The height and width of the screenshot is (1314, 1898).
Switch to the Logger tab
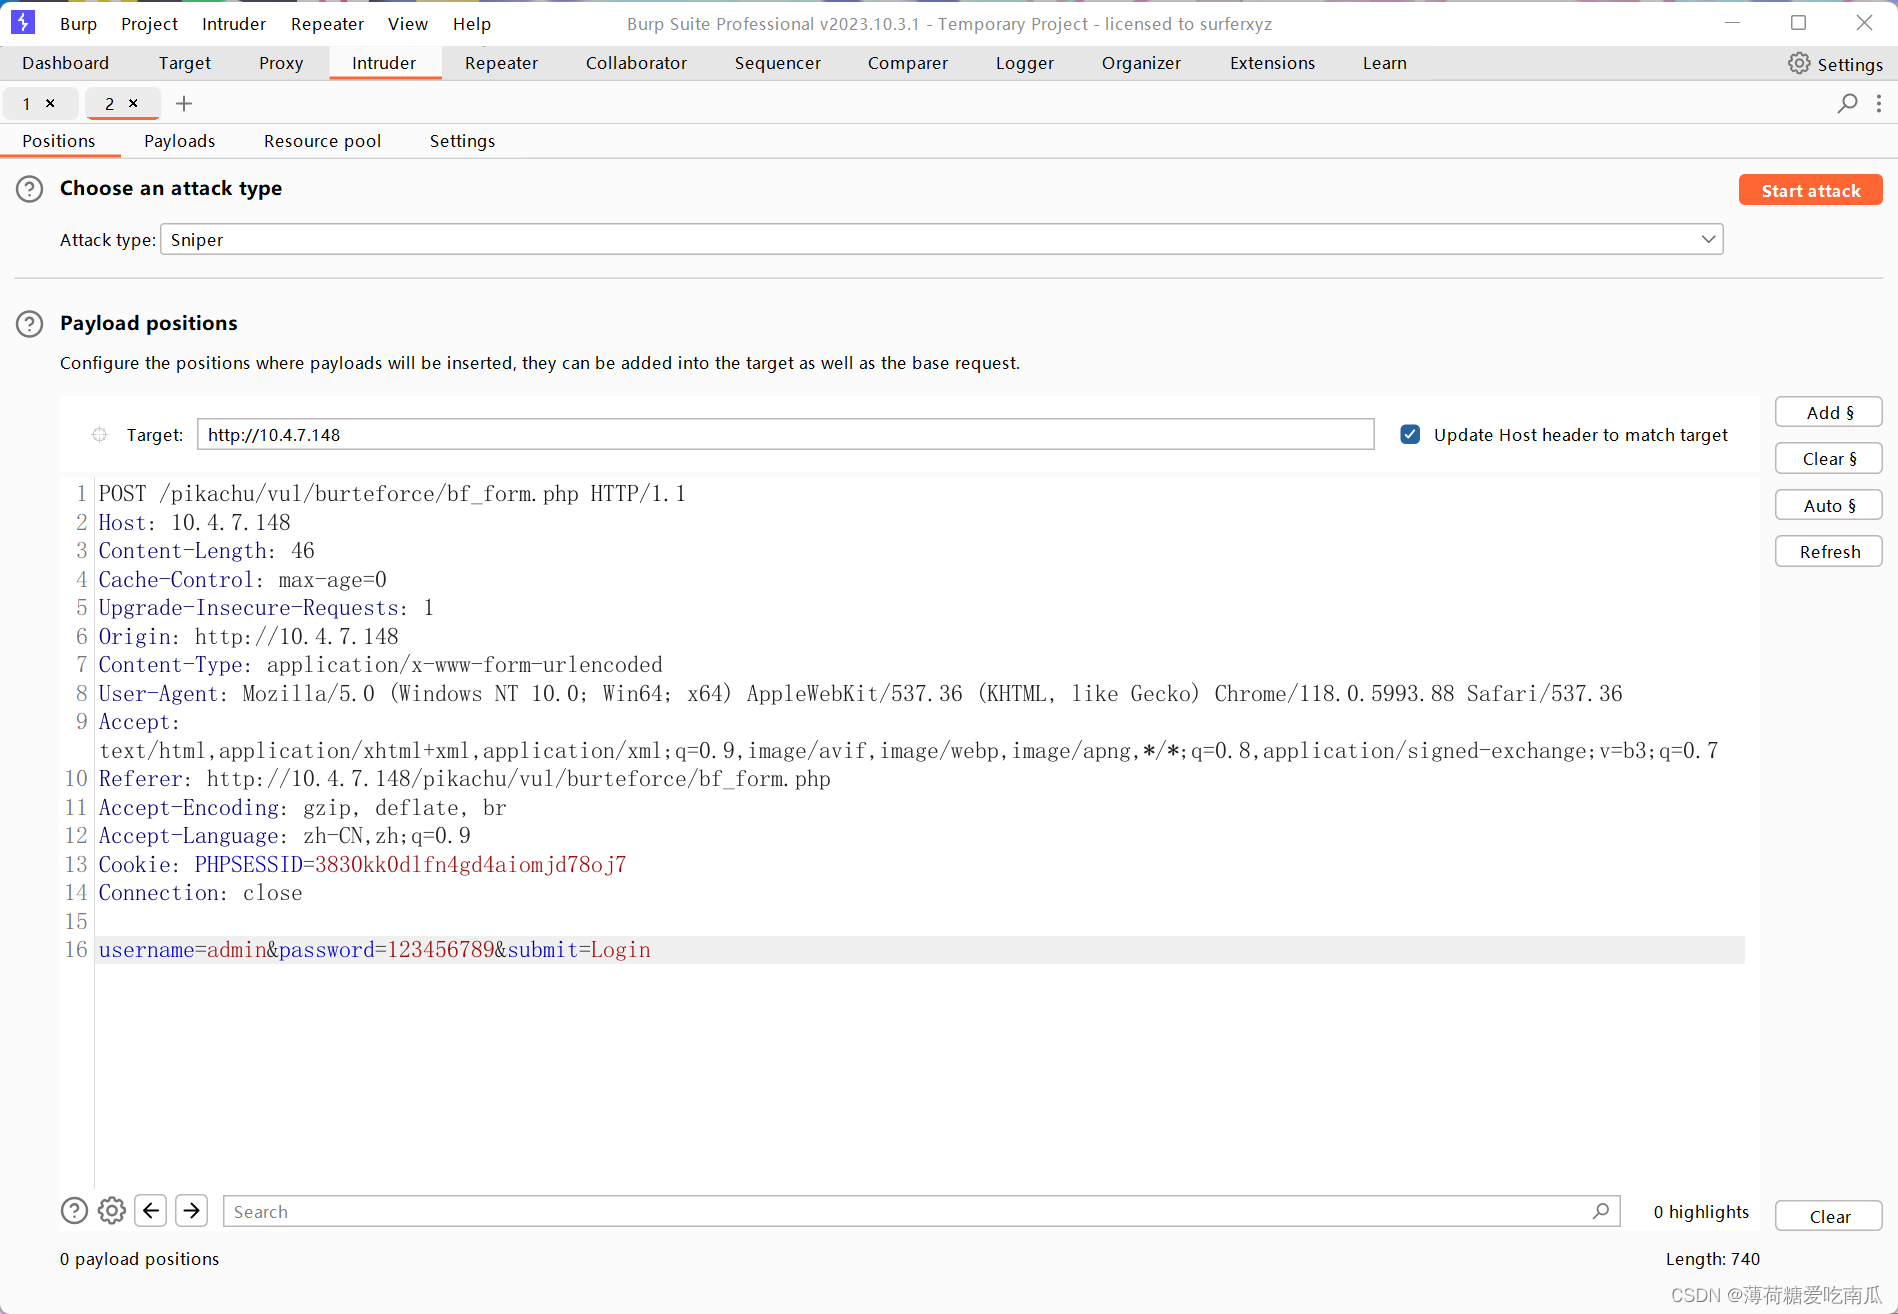pos(1024,63)
